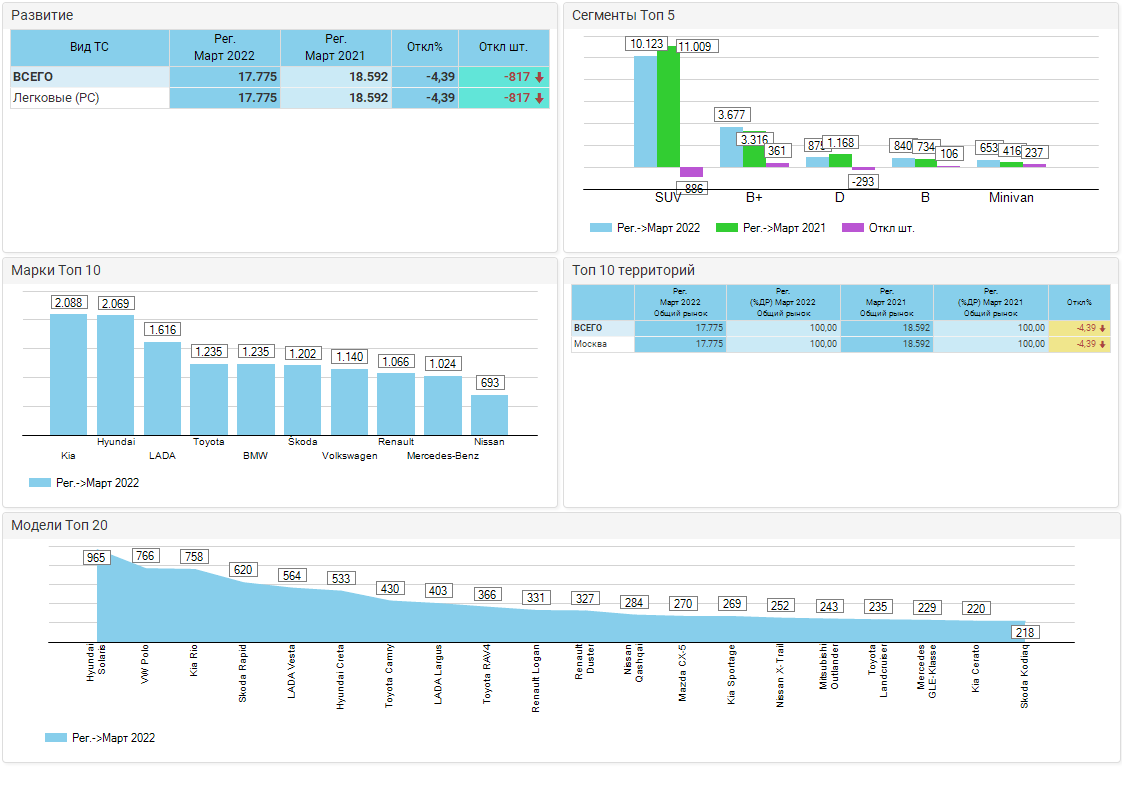Toggle the green Рег.->Март 2021 legend item

point(772,228)
